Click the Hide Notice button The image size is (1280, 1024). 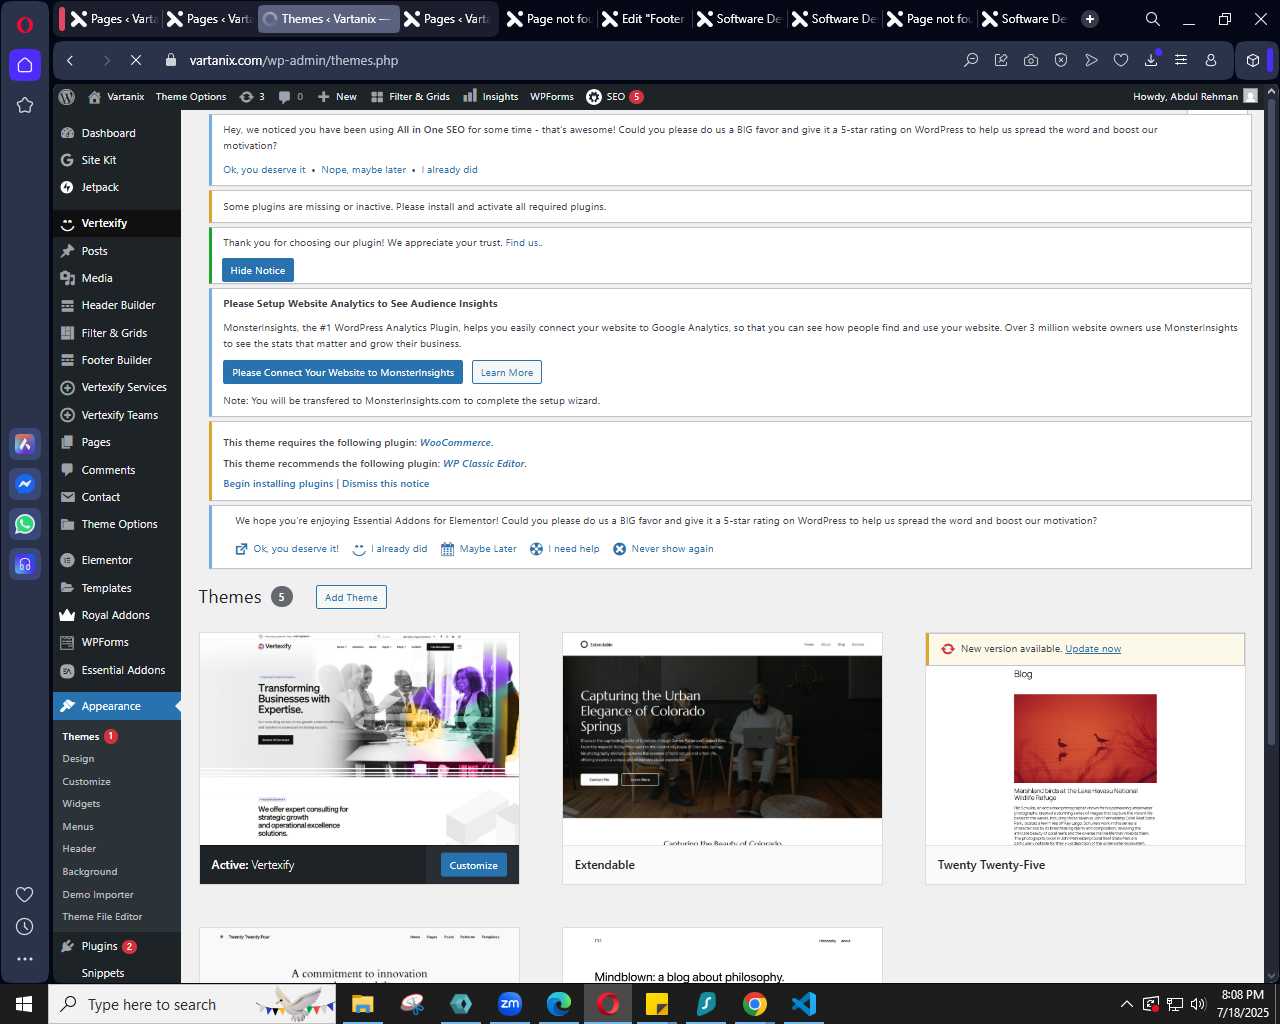tap(258, 270)
